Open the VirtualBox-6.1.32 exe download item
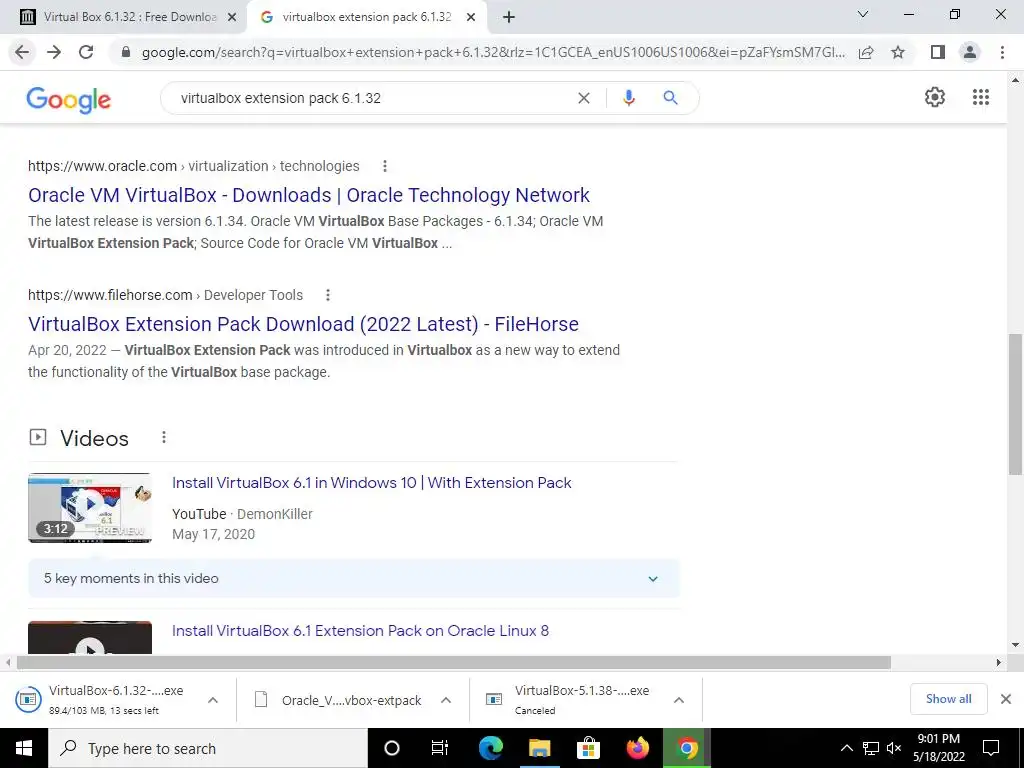 point(104,699)
